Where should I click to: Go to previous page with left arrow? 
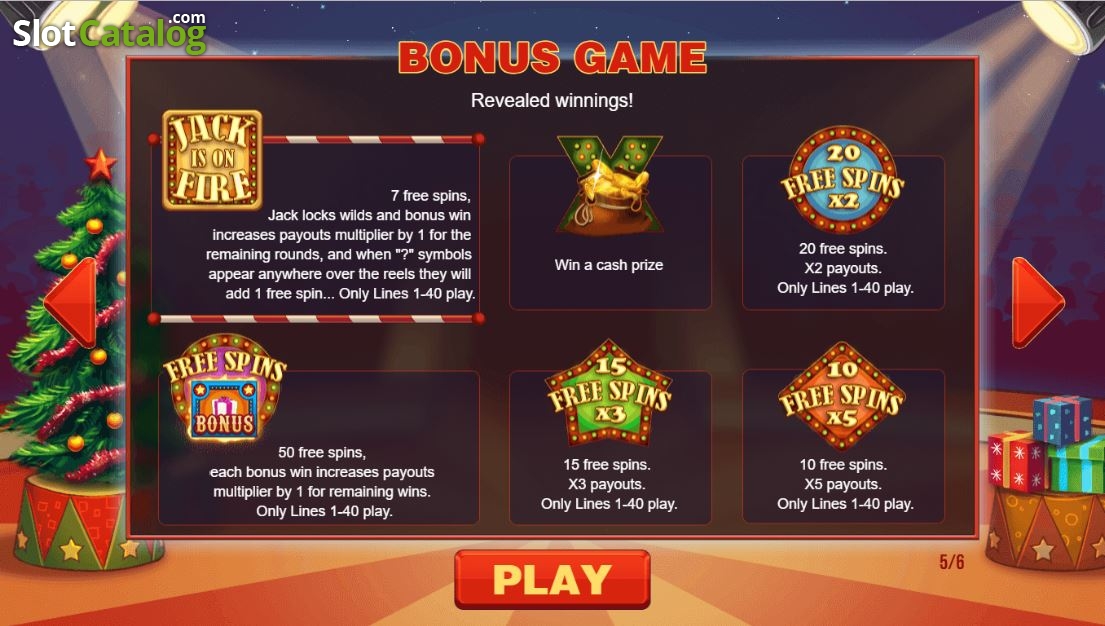tap(70, 302)
